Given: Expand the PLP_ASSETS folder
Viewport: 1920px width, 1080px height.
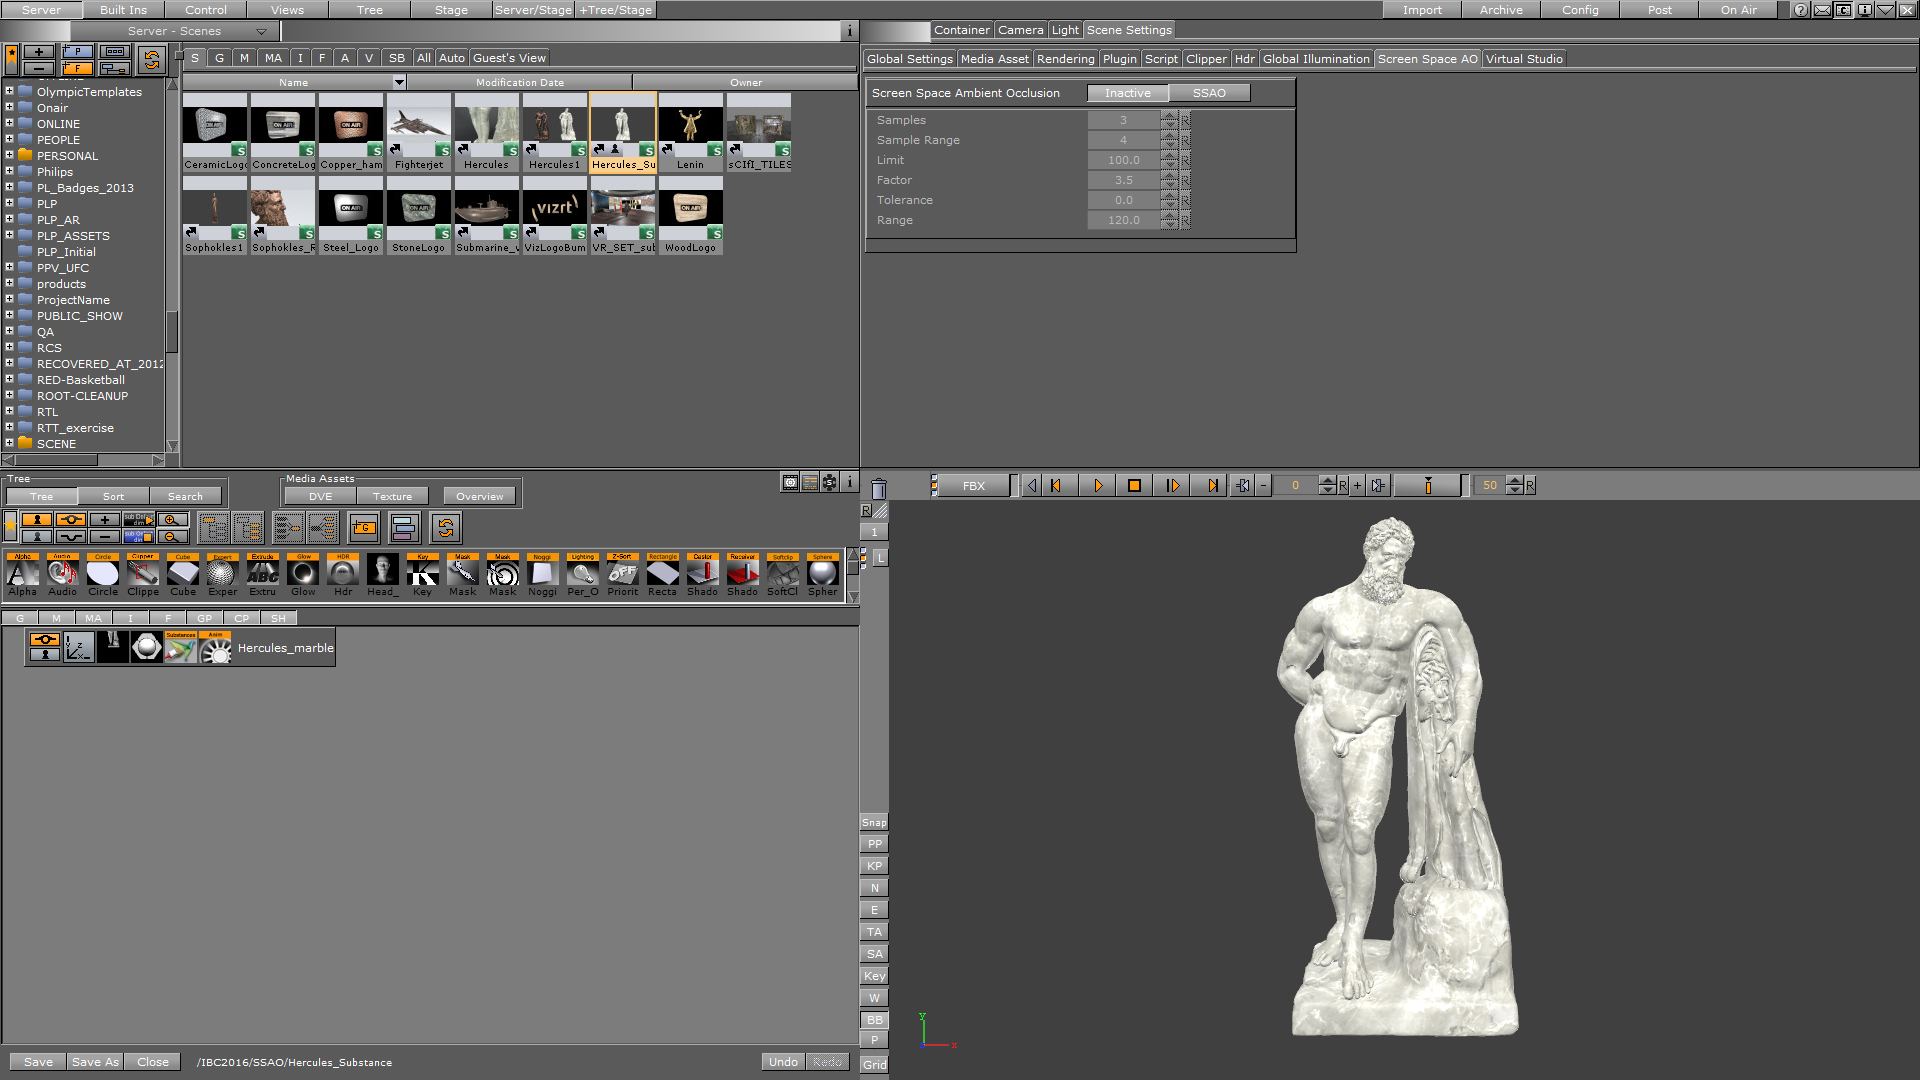Looking at the screenshot, I should 9,235.
